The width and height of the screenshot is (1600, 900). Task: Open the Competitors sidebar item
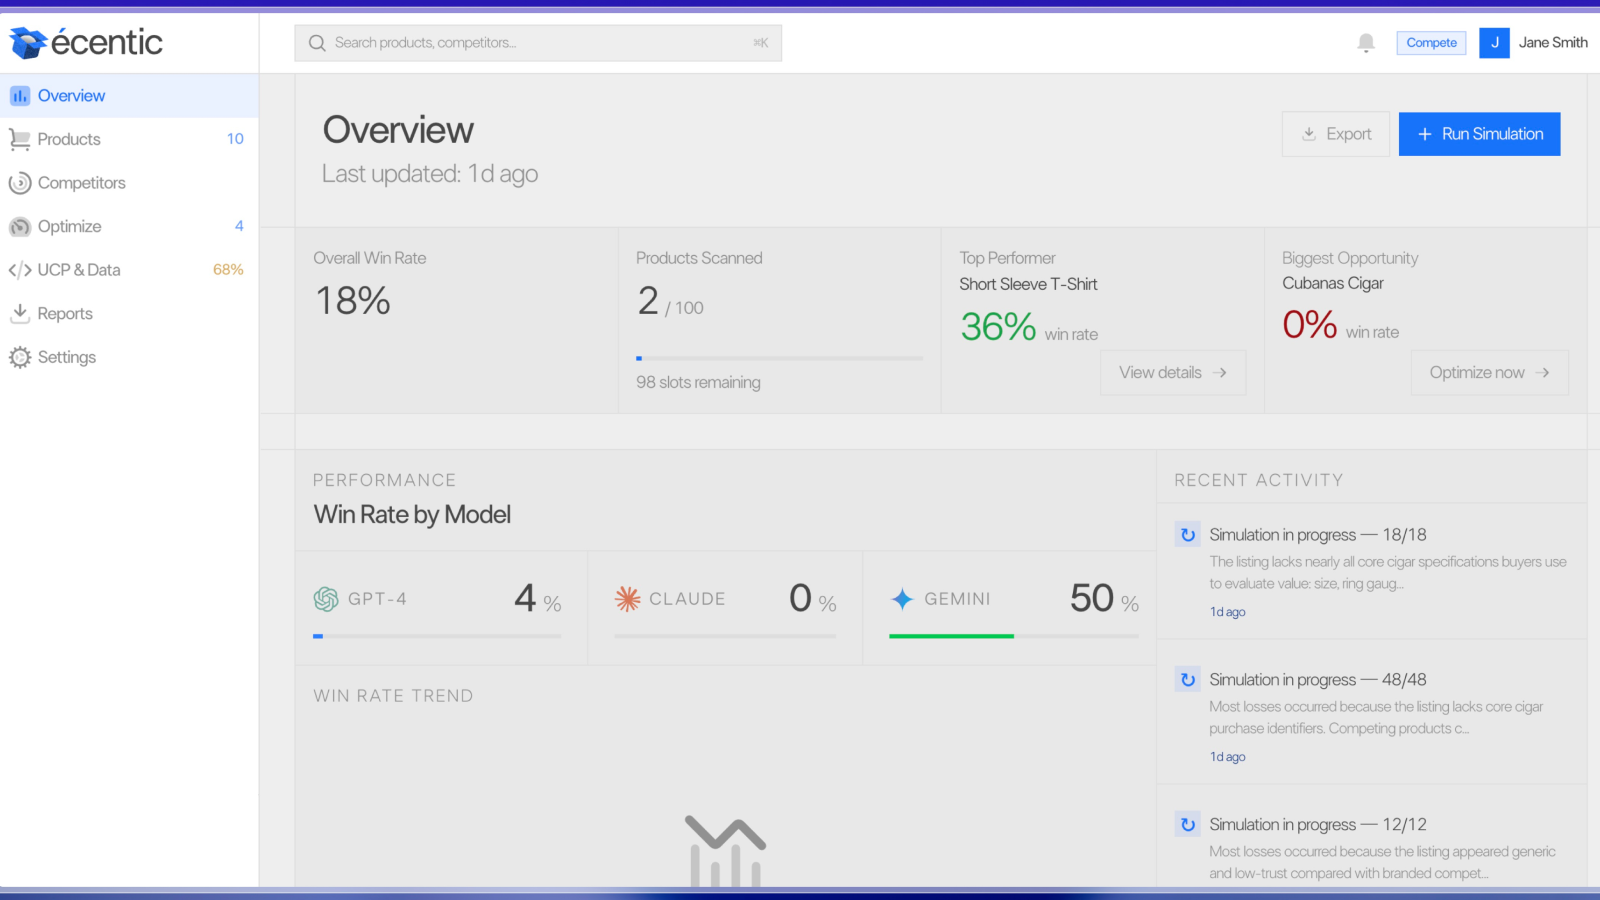(x=129, y=183)
